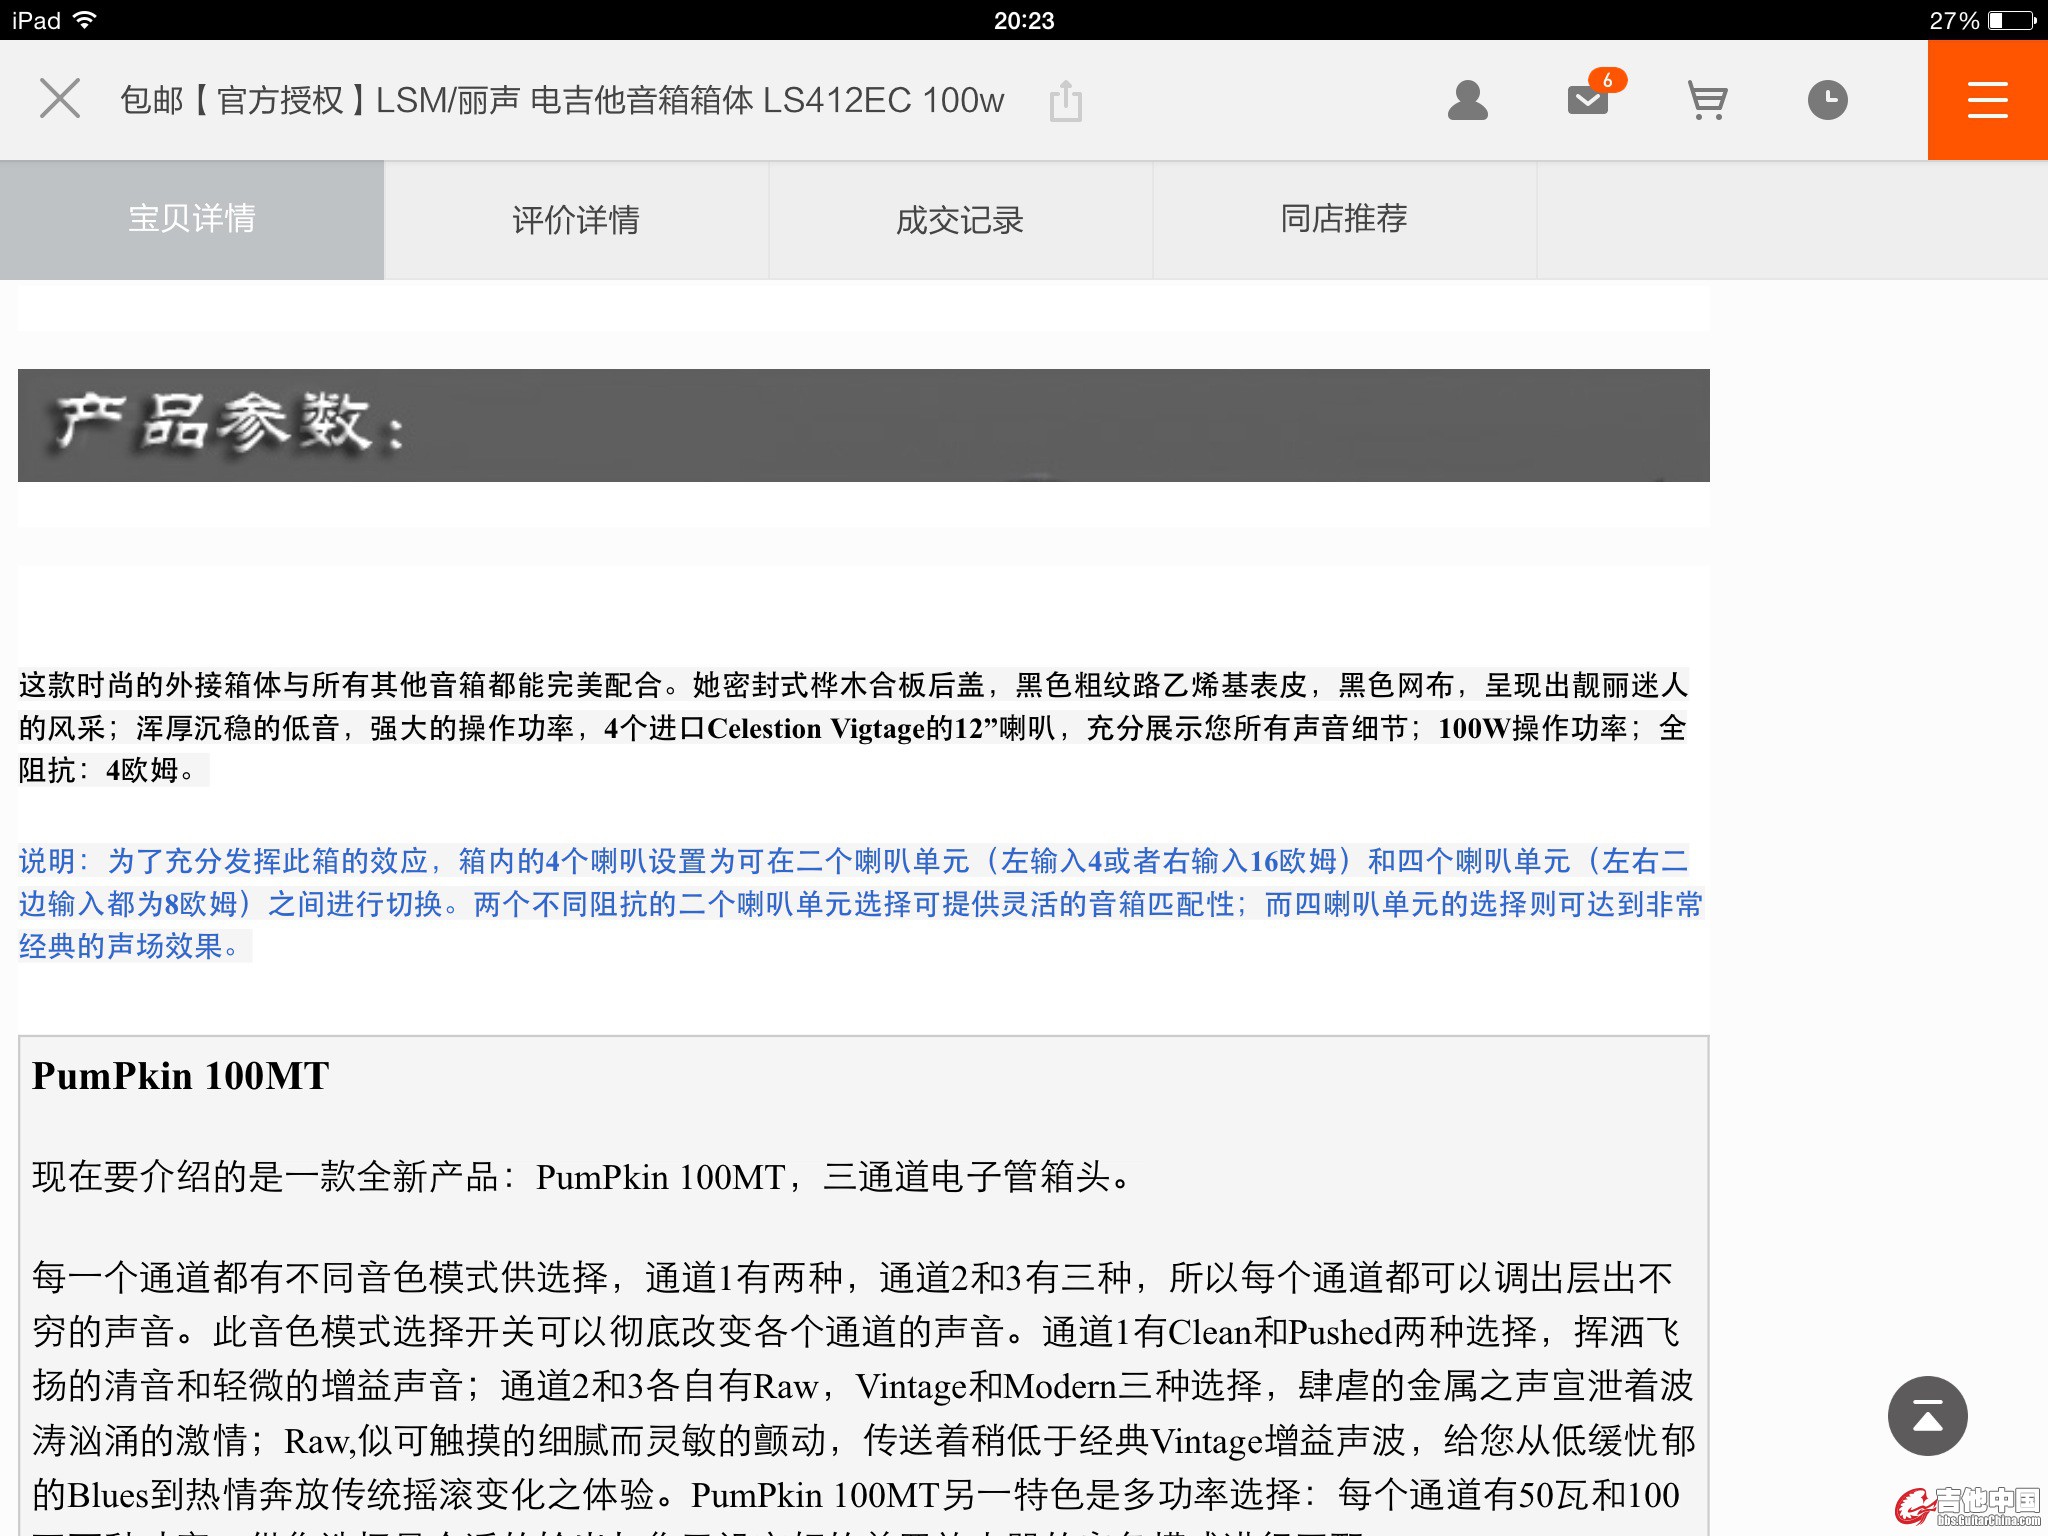Viewport: 2048px width, 1536px height.
Task: Tap the 吉他中国 watermark logo
Action: [1968, 1505]
